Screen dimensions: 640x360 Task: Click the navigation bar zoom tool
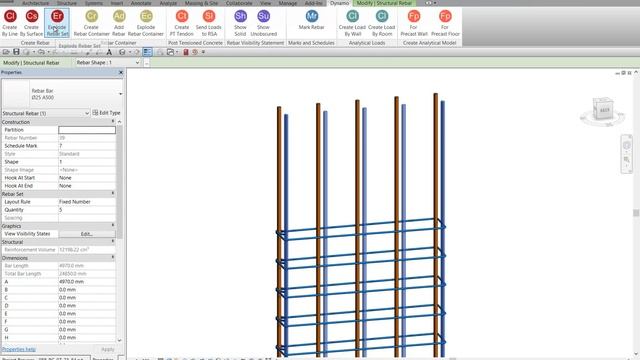coord(627,160)
